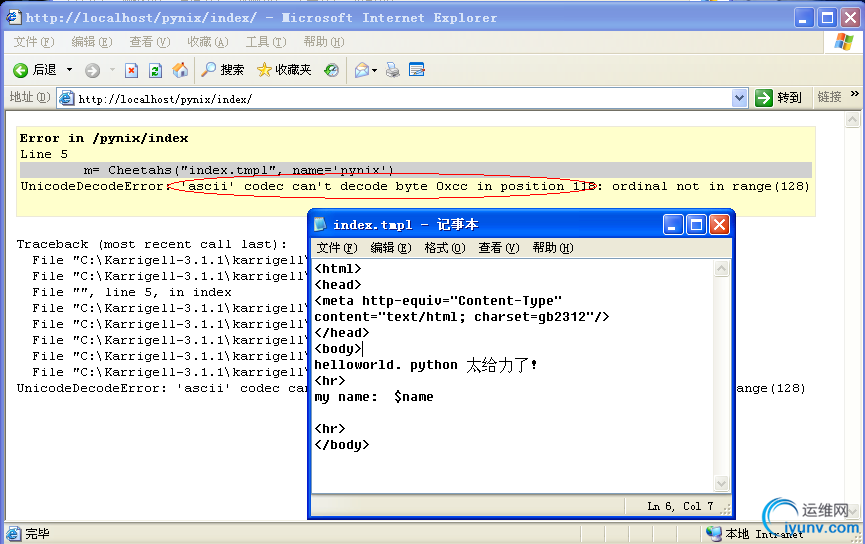Open Notepad 编辑(E) menu
This screenshot has width=865, height=544.
coord(391,248)
